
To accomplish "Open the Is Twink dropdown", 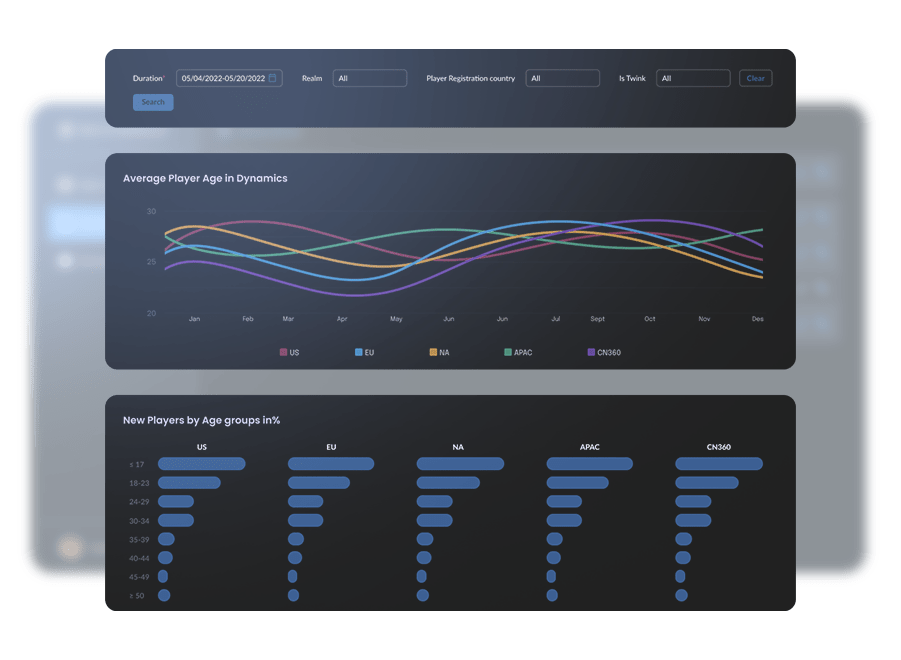I will click(693, 78).
